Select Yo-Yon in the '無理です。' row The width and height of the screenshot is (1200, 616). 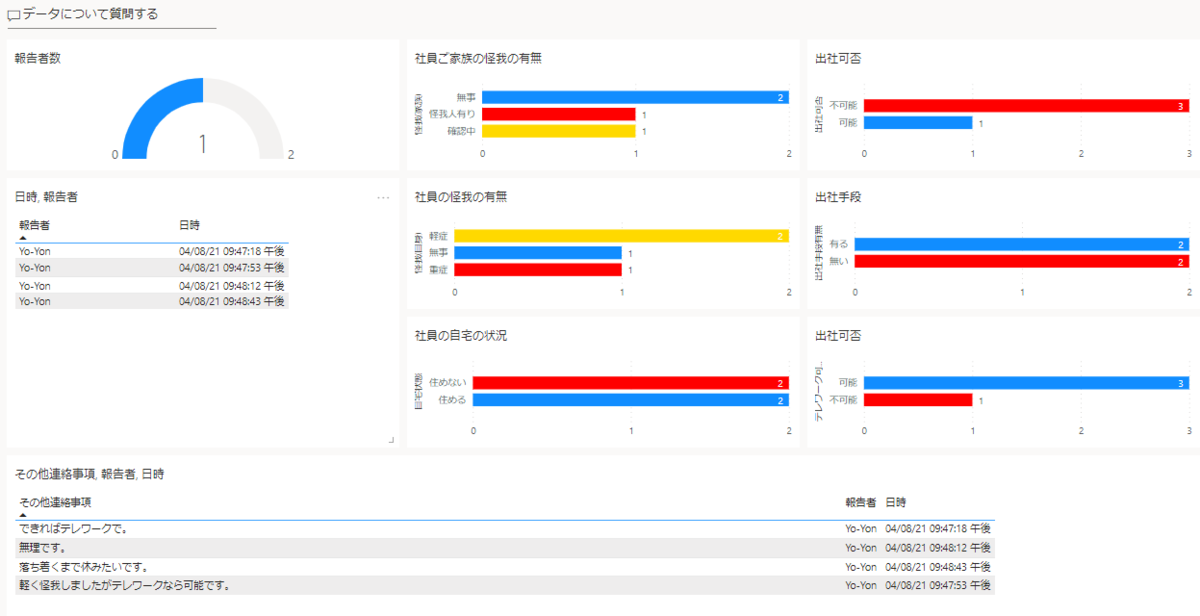pyautogui.click(x=861, y=547)
